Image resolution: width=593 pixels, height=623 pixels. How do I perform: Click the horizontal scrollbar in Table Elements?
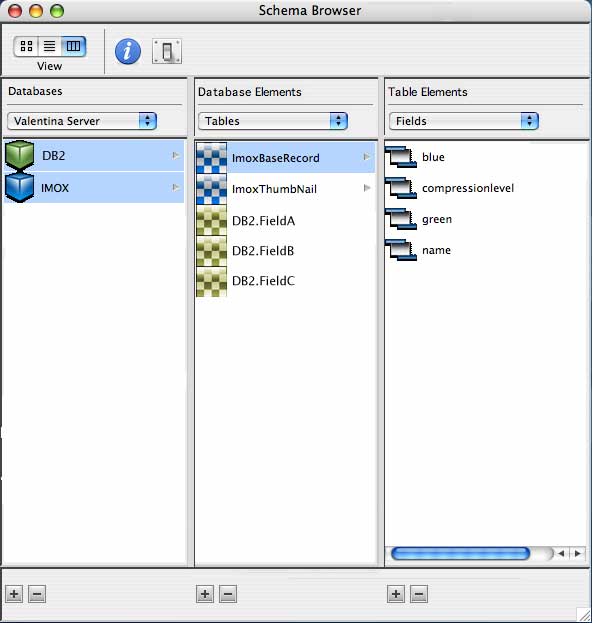point(460,553)
